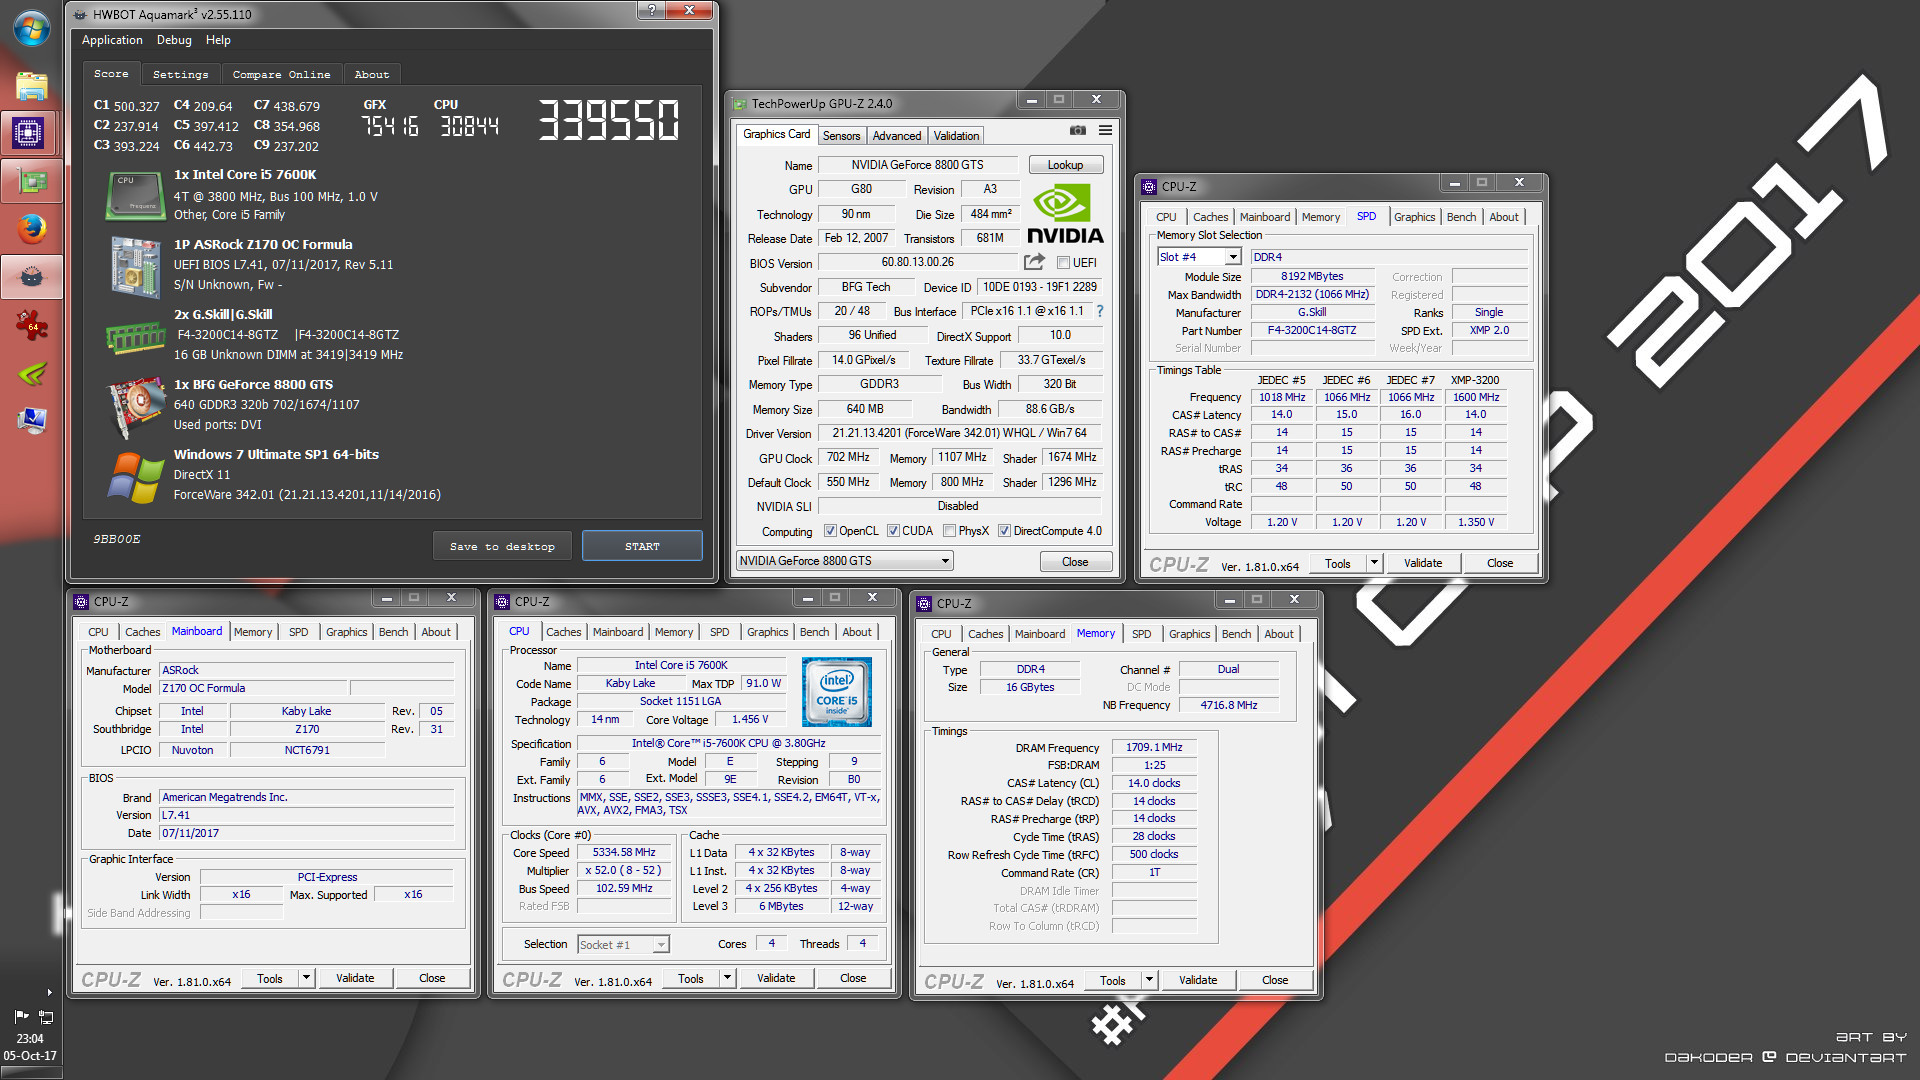1920x1080 pixels.
Task: Click the Aquamark title bar help button
Action: point(651,10)
